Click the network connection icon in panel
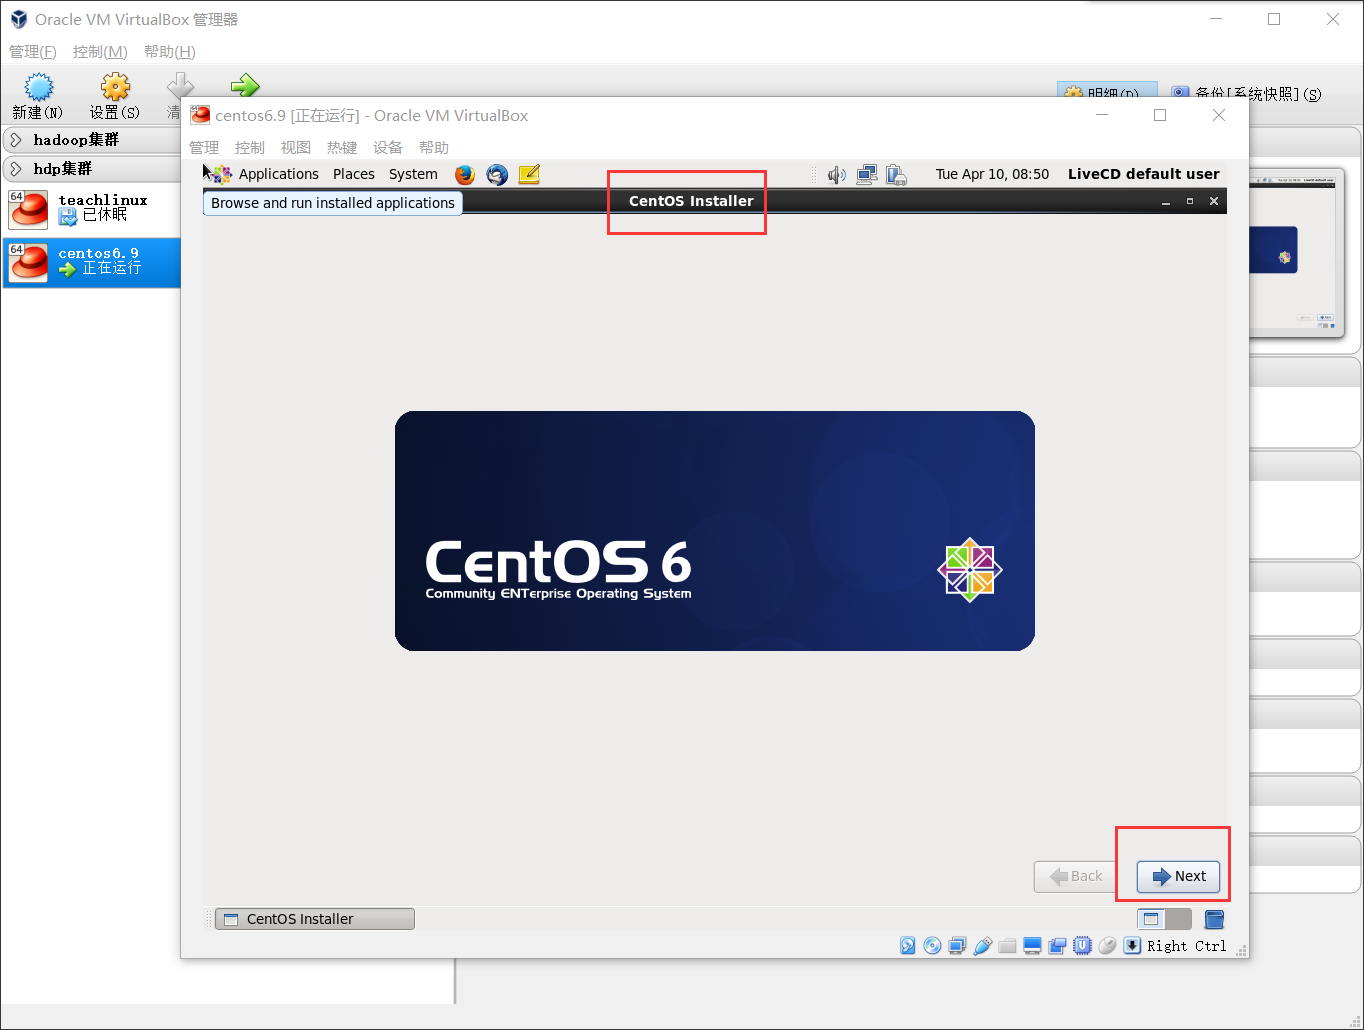 pos(866,175)
